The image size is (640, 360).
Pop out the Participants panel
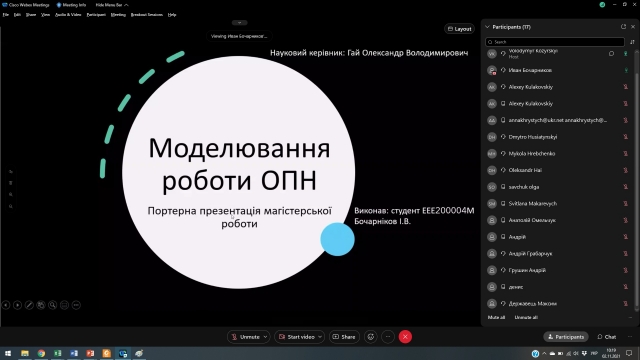point(623,27)
